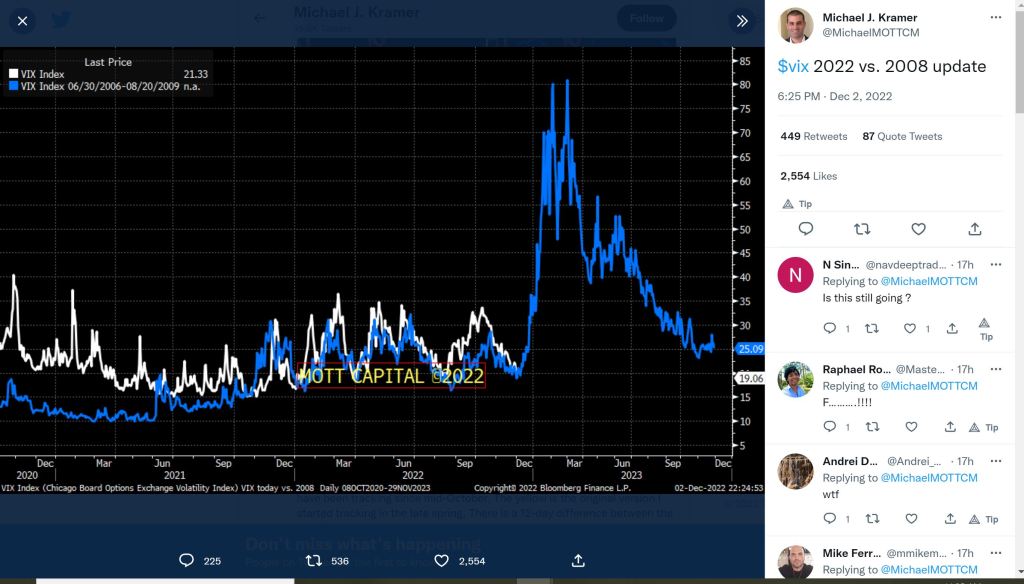Open more options for Michael J. Kramer's tweet
Screen dimensions: 1024x584
tap(995, 18)
